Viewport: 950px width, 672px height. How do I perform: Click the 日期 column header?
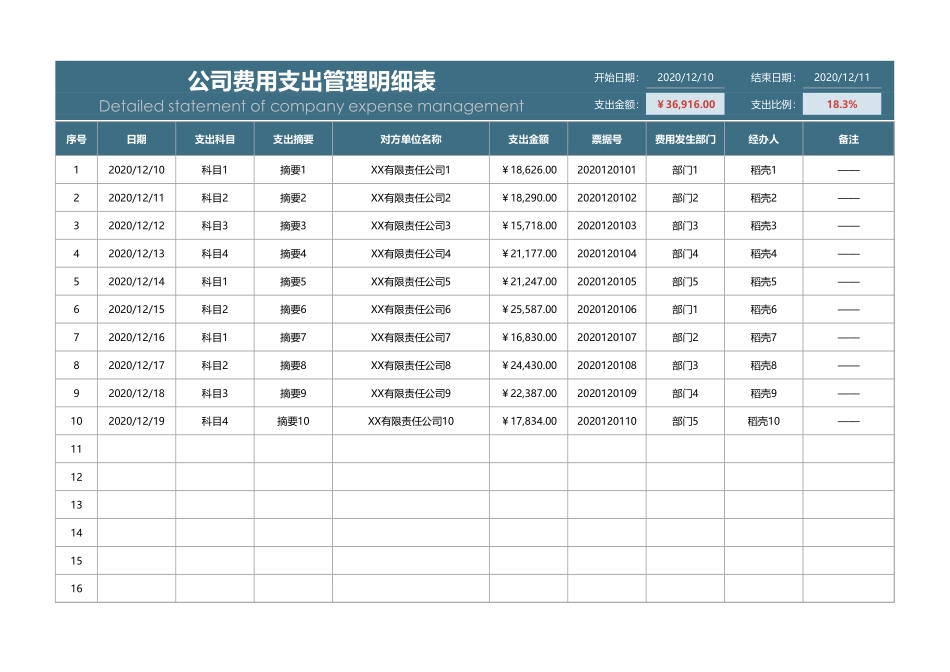(136, 139)
